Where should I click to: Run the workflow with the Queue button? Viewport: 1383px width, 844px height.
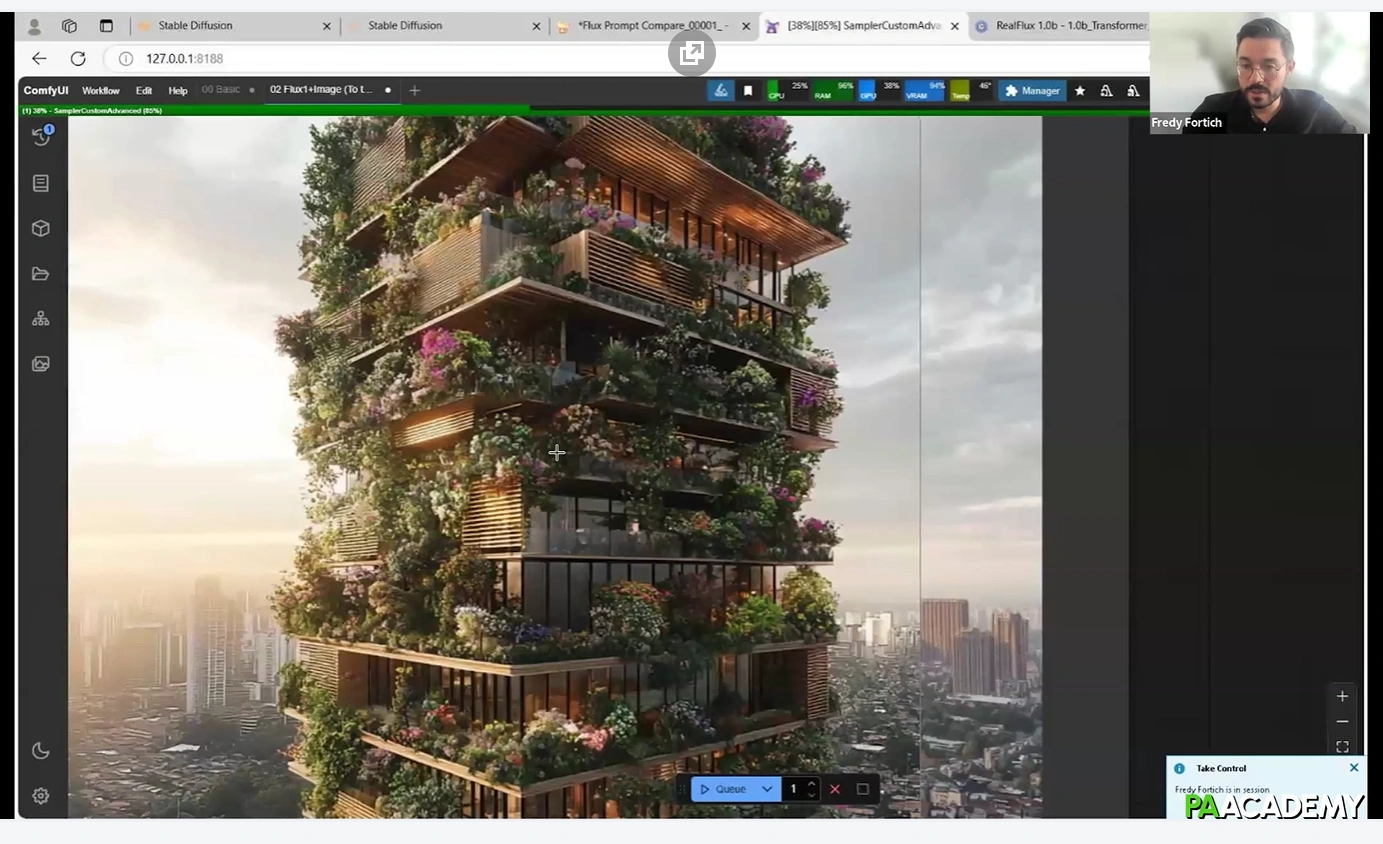pyautogui.click(x=727, y=789)
